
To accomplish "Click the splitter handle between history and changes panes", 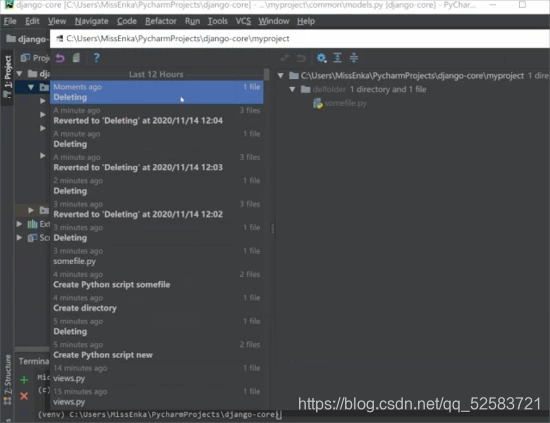I will [273, 229].
